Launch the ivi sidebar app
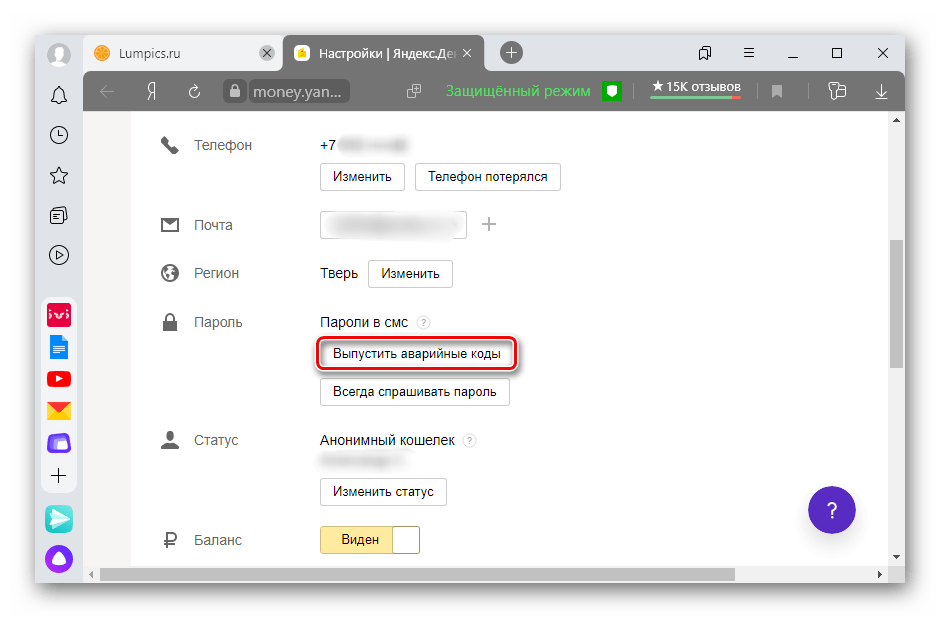Image resolution: width=940 pixels, height=624 pixels. 59,316
